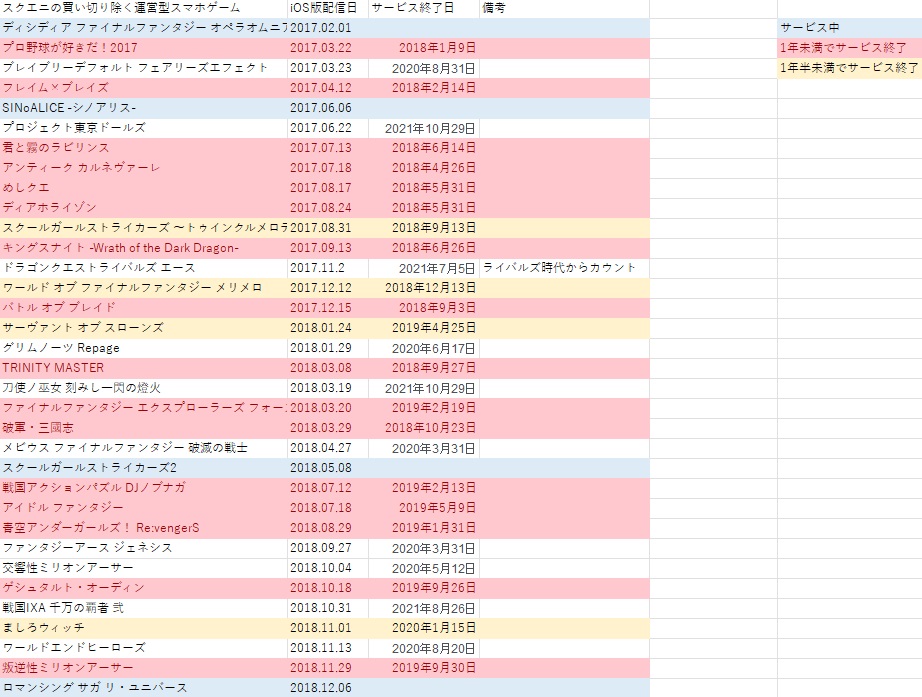Select the end date '2020年8月31日' cell
The width and height of the screenshot is (922, 697).
424,68
